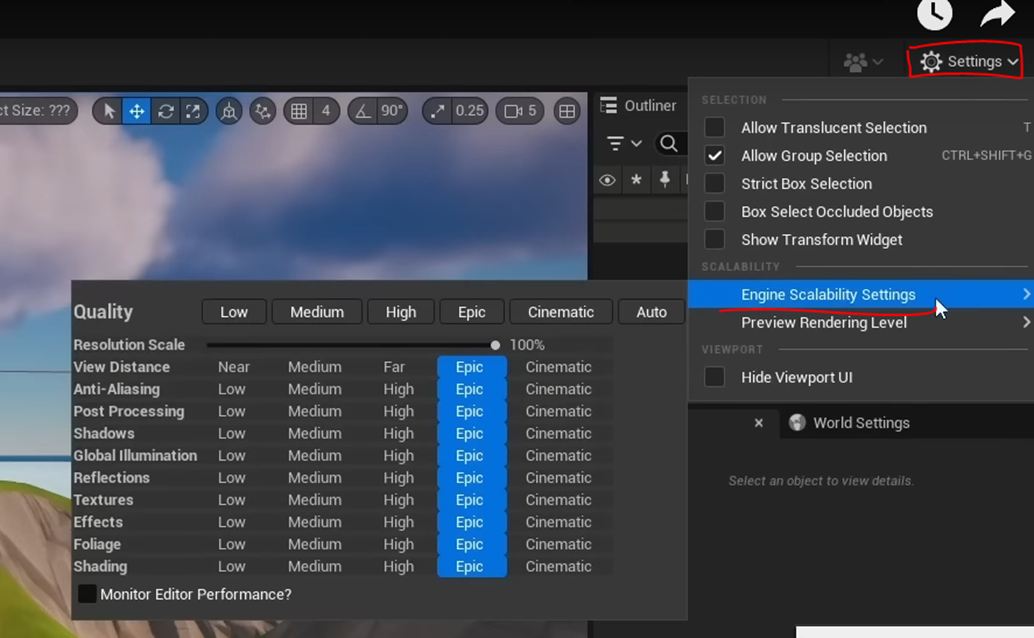Viewport: 1034px width, 638px height.
Task: Open the Outliner filter dropdown
Action: pyautogui.click(x=624, y=143)
